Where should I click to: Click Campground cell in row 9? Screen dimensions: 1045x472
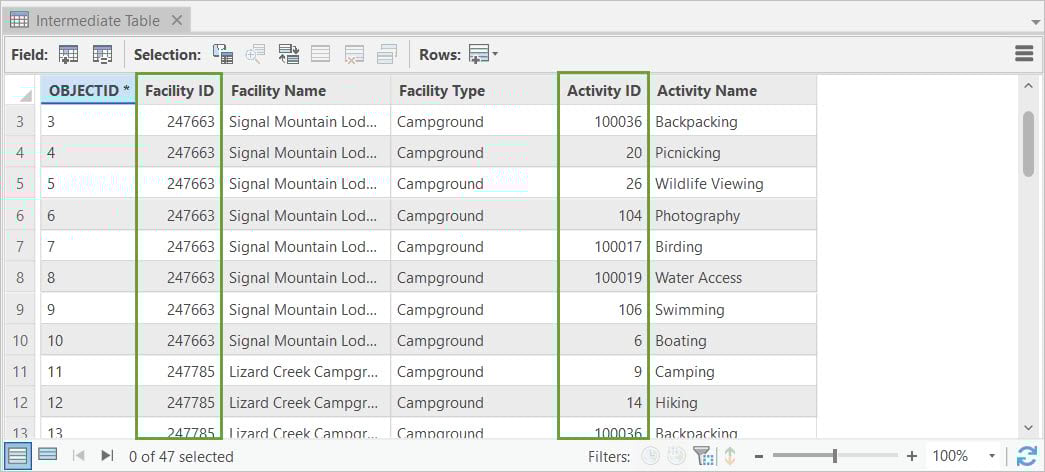pos(474,309)
